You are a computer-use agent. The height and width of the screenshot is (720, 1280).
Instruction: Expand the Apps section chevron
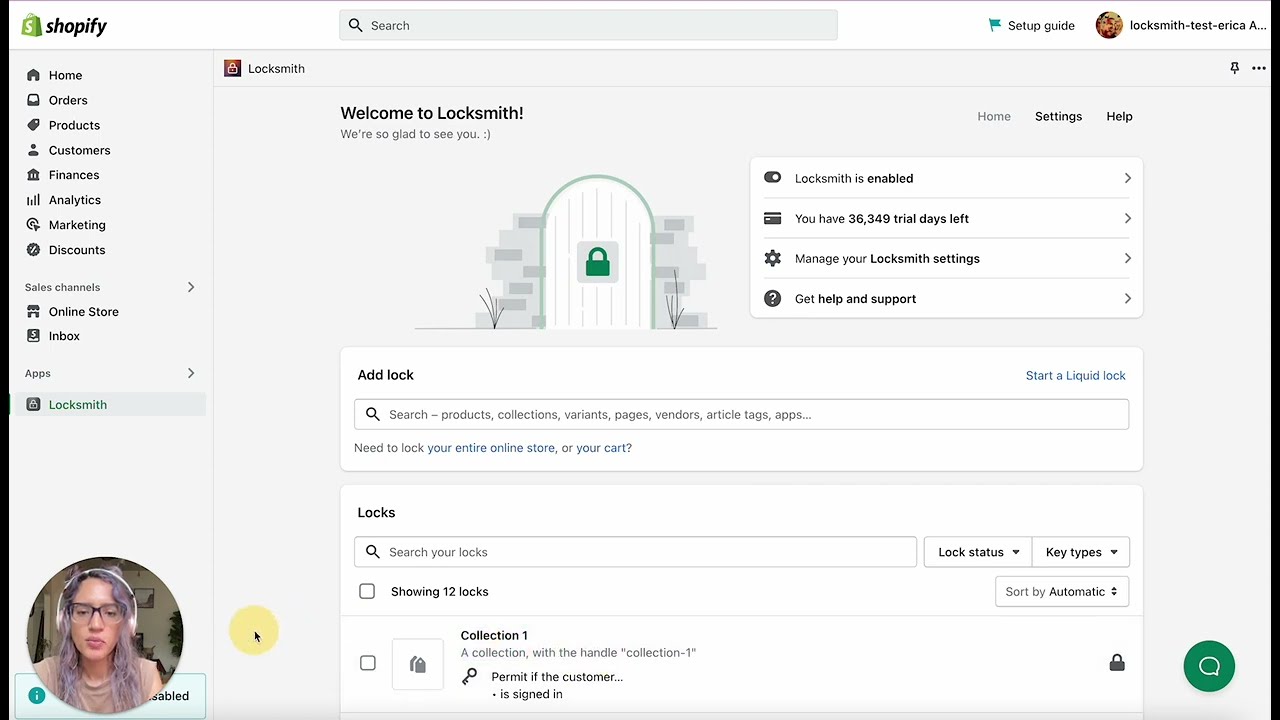(191, 373)
